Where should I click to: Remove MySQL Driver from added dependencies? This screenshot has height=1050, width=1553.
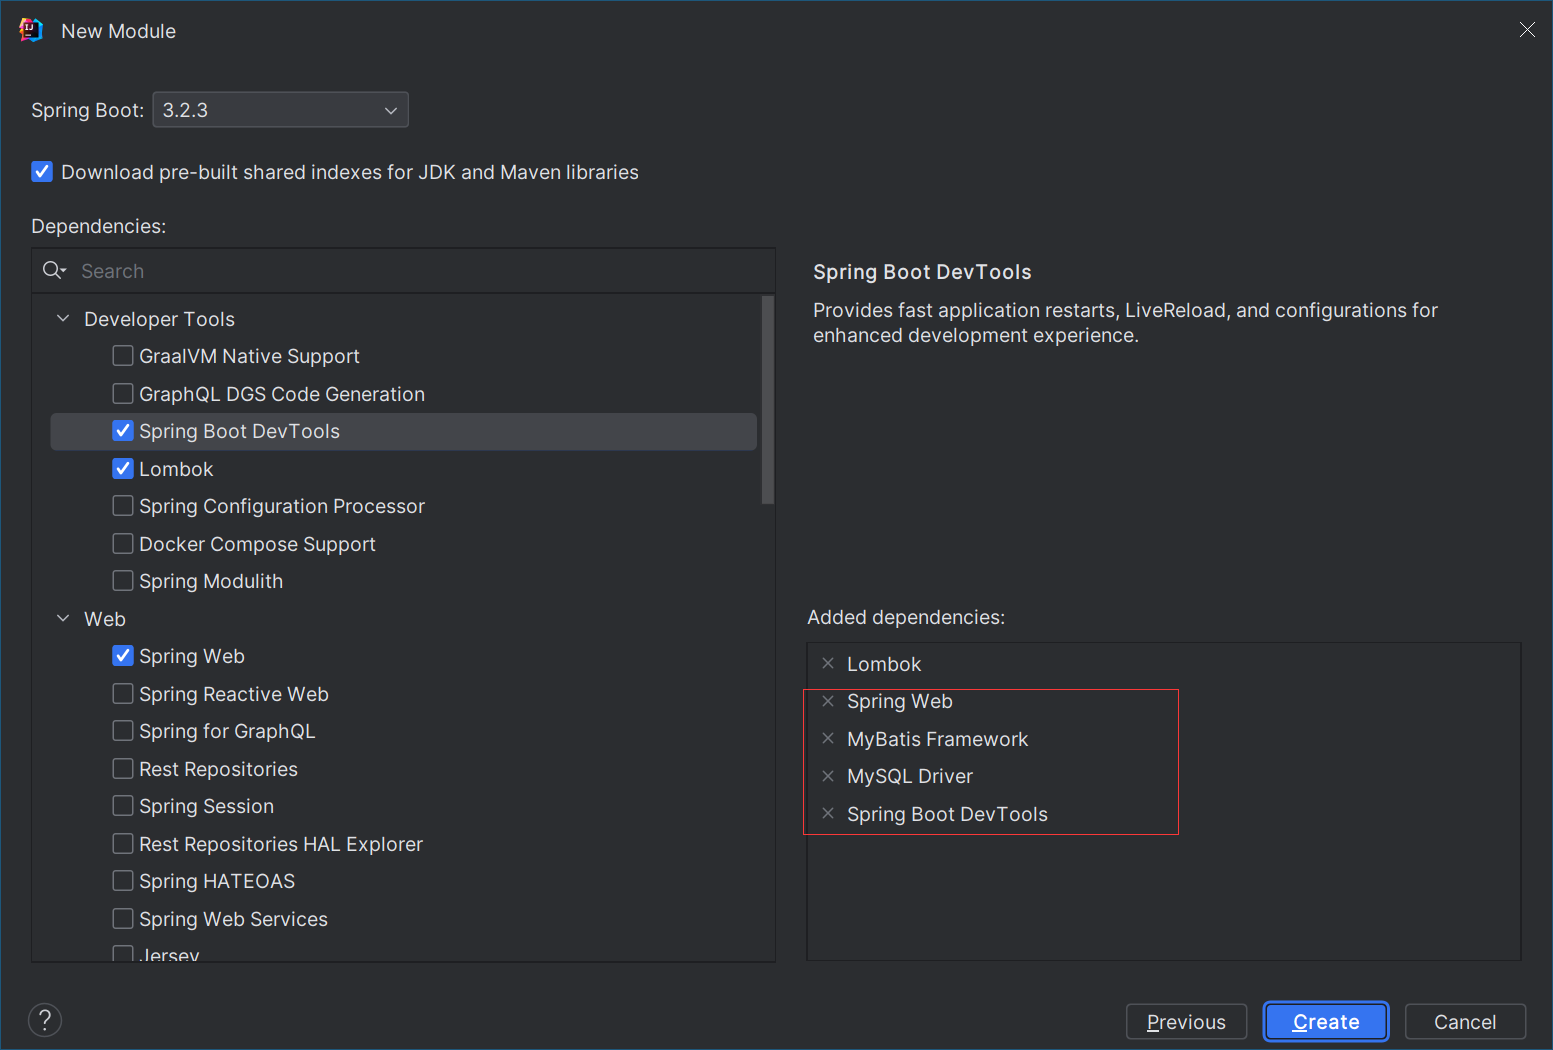click(x=828, y=776)
